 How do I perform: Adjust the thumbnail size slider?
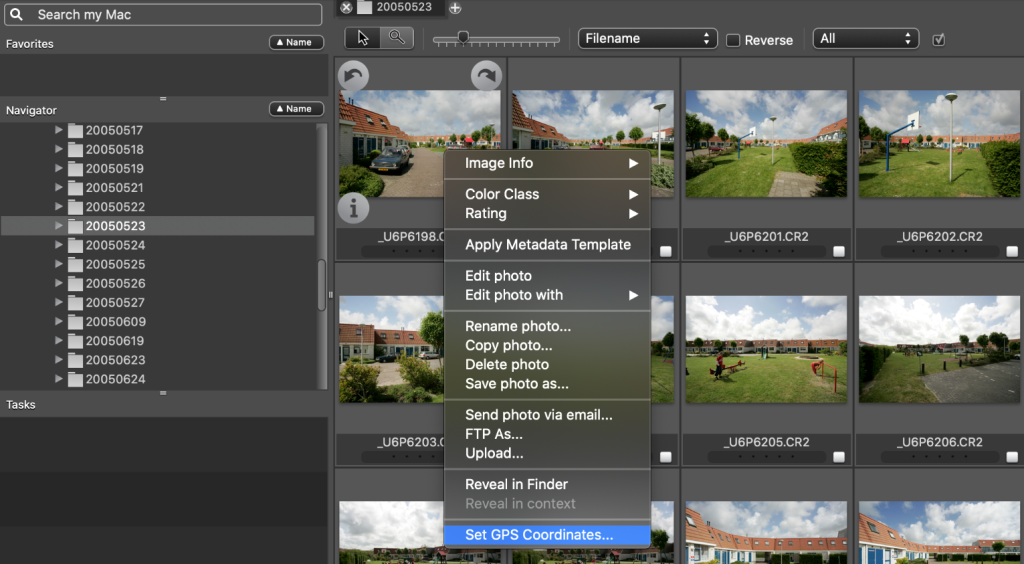[x=463, y=38]
